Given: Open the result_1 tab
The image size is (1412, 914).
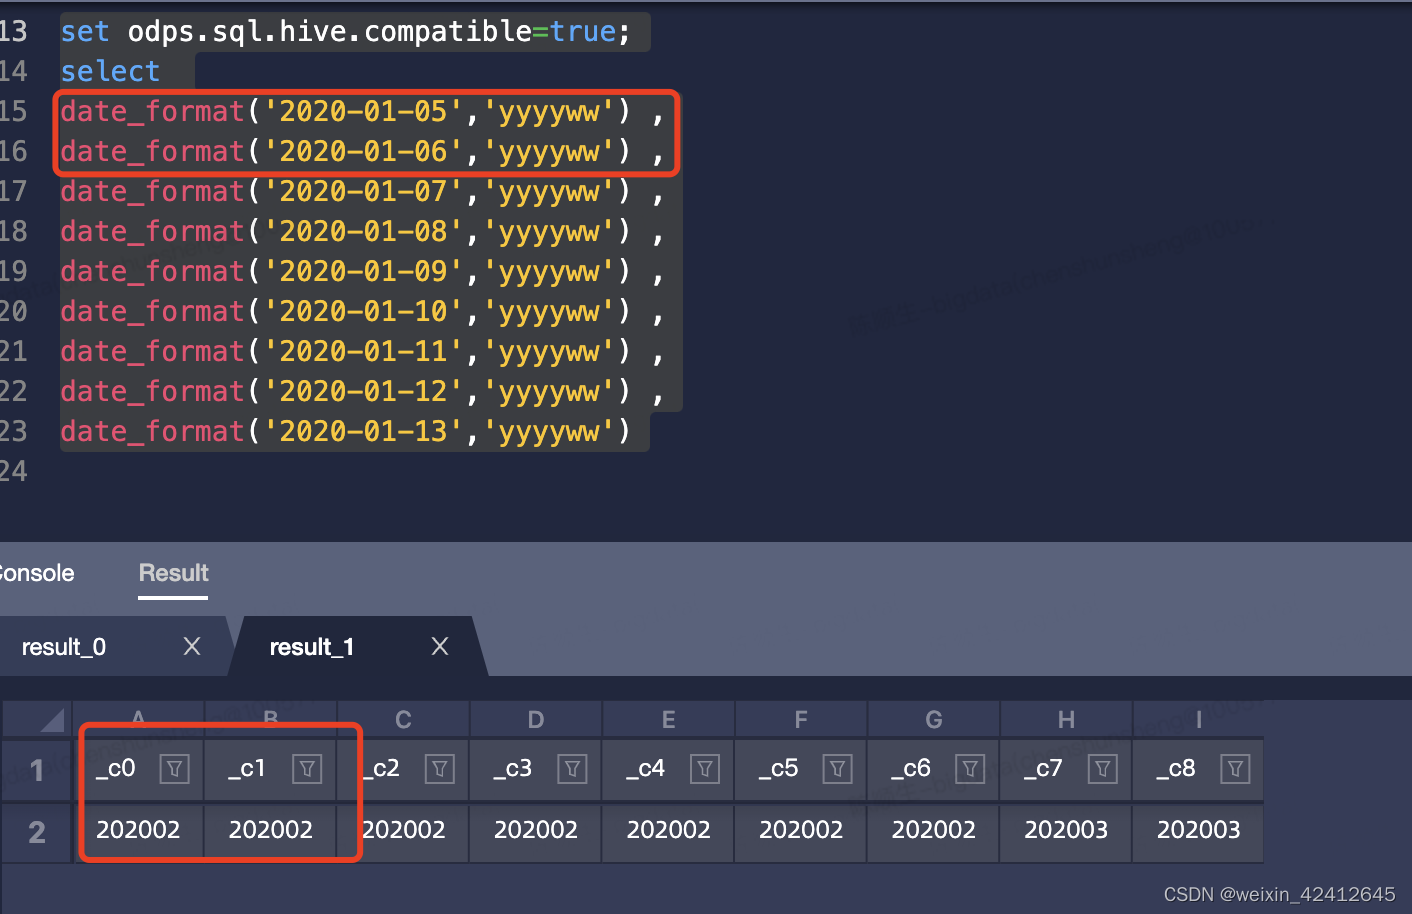Looking at the screenshot, I should point(312,647).
